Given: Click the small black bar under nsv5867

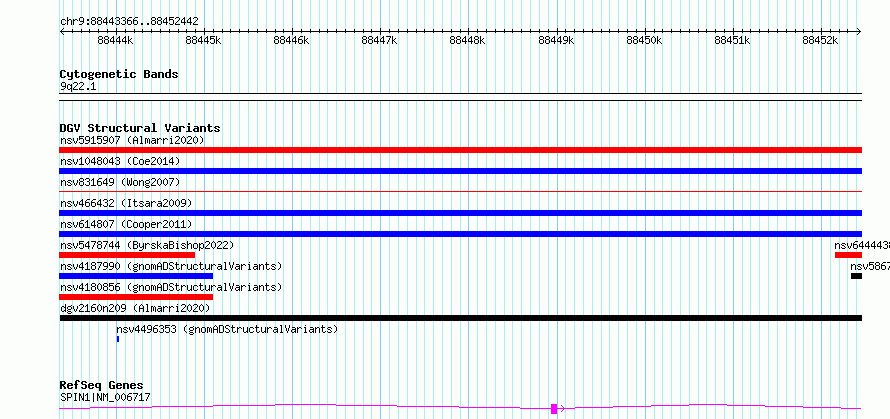Looking at the screenshot, I should (x=856, y=276).
